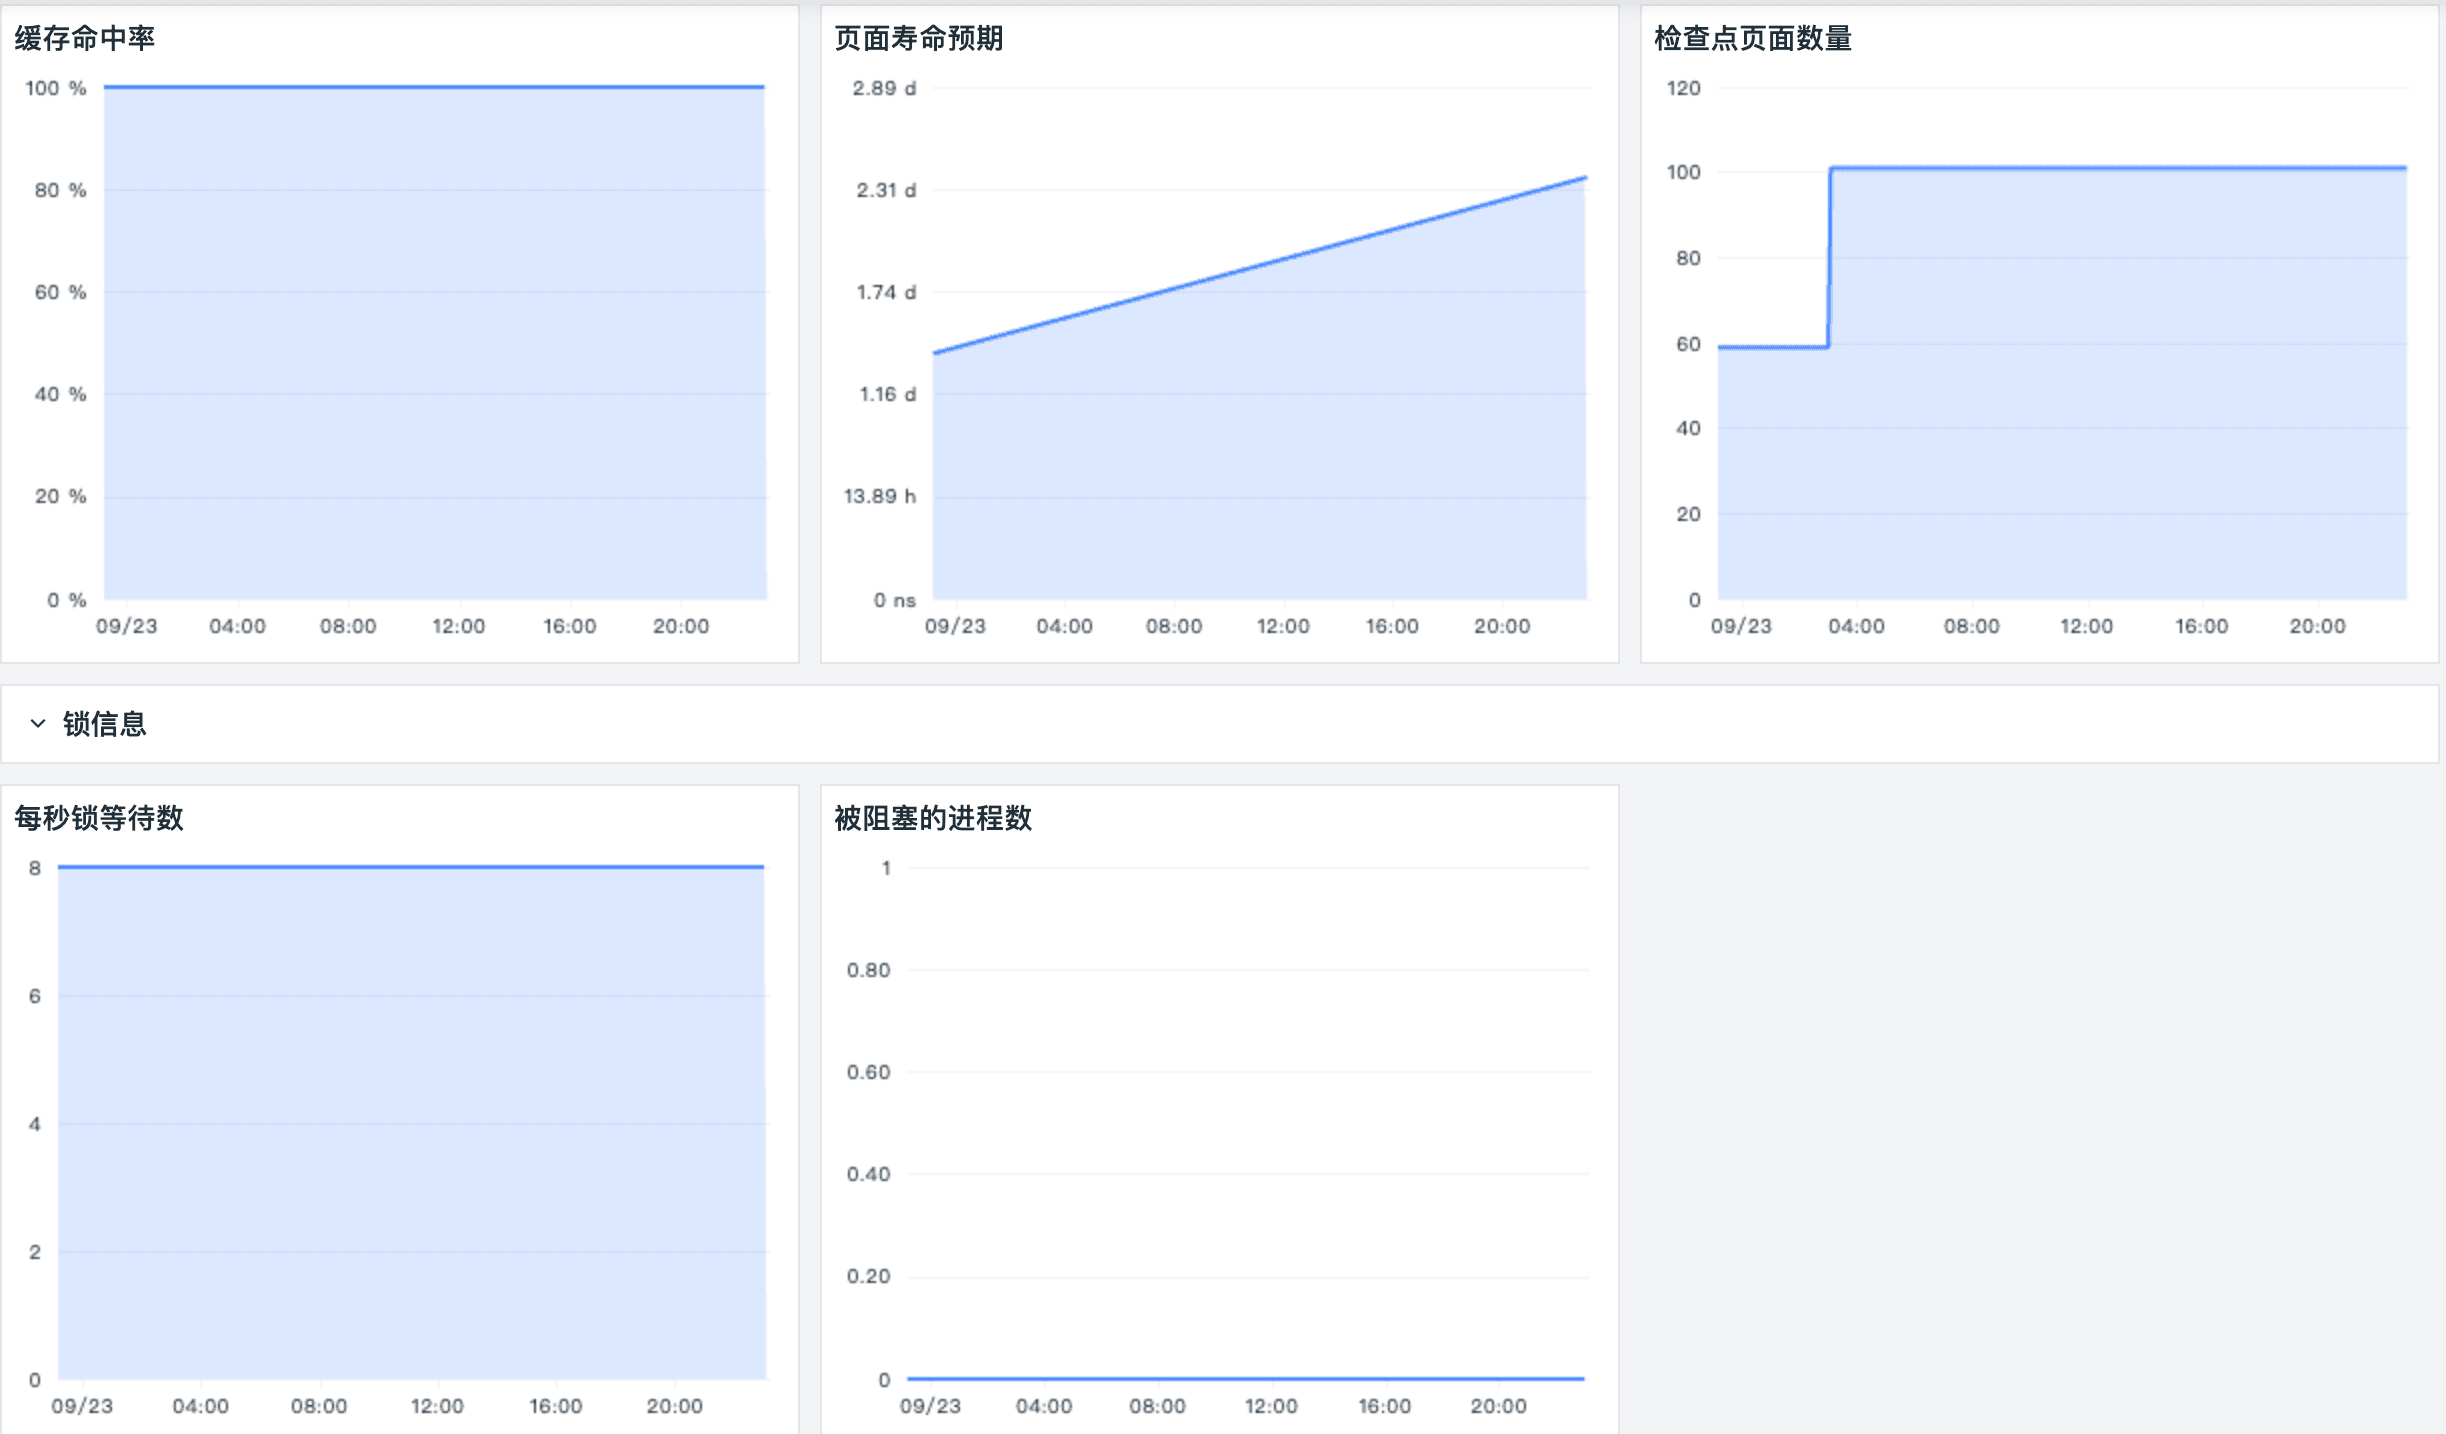Image resolution: width=2446 pixels, height=1434 pixels.
Task: Click the 0.60 label in 被阻塞的进程数 chart
Action: [868, 1072]
